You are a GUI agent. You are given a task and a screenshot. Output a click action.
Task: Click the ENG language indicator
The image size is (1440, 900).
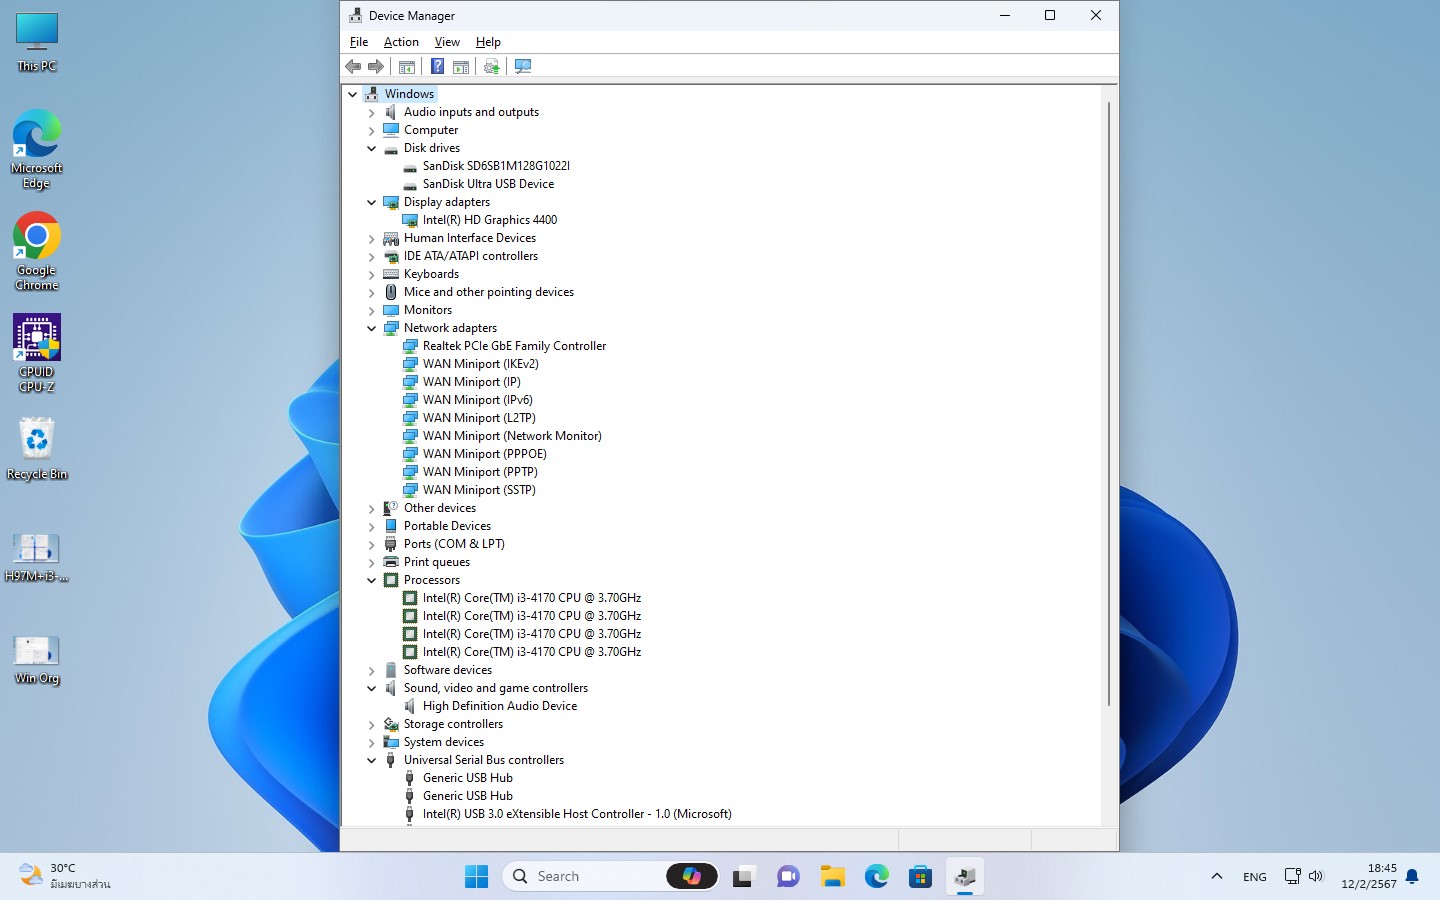coord(1255,877)
